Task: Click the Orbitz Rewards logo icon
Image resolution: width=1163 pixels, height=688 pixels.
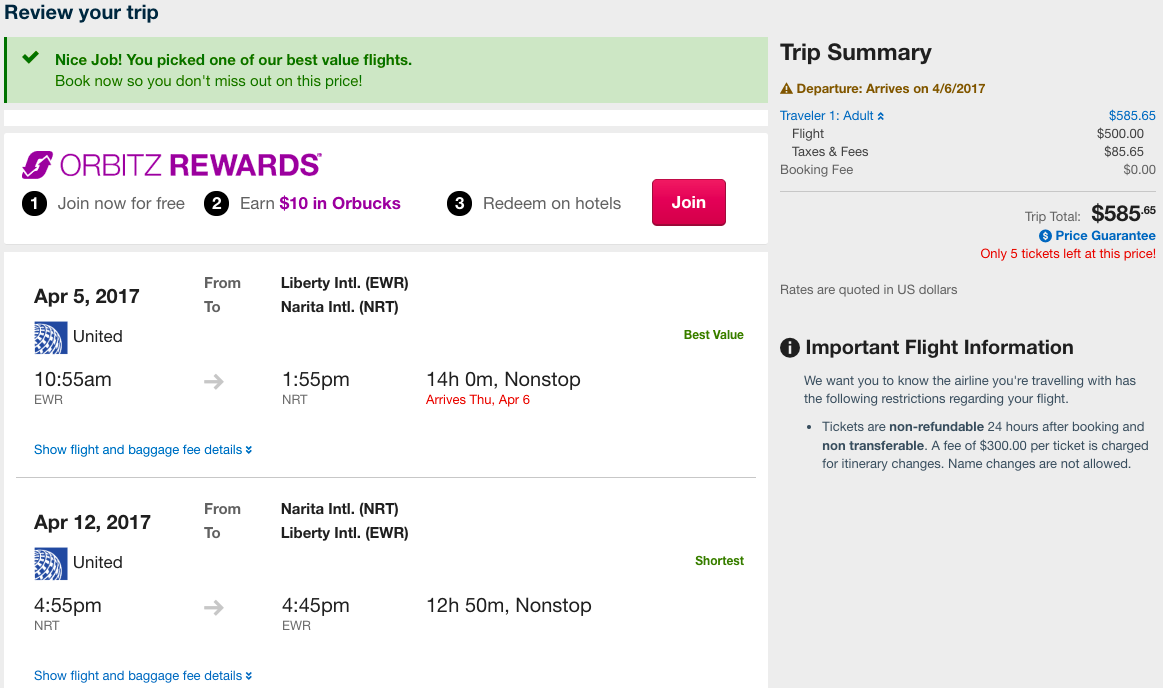Action: (37, 165)
